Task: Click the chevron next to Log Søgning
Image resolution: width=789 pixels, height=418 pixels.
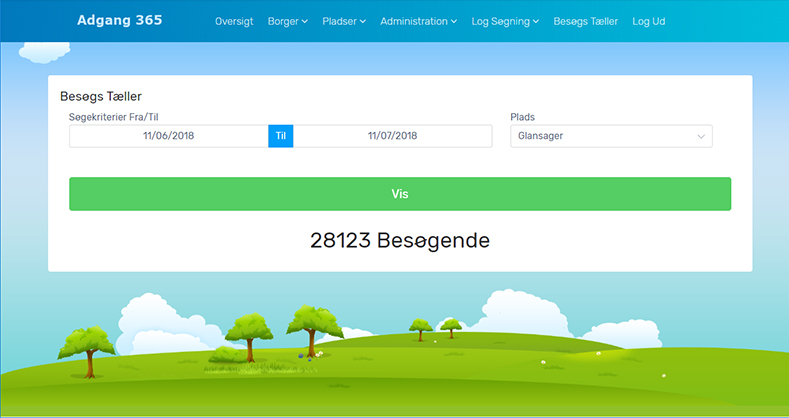Action: 536,21
